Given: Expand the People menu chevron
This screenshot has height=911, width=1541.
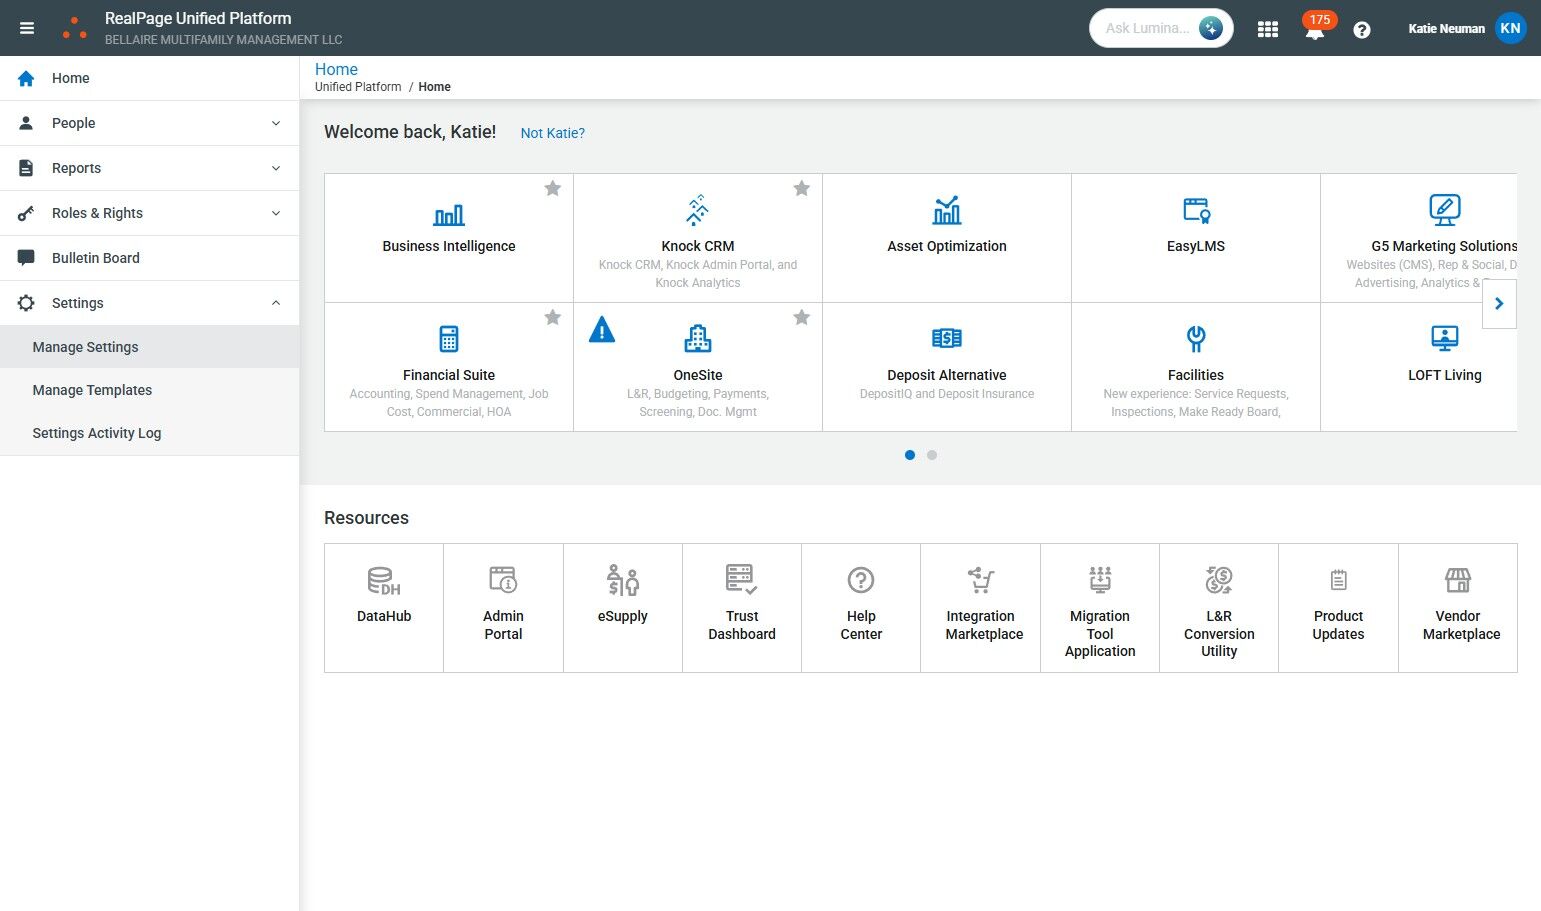Looking at the screenshot, I should (x=276, y=123).
